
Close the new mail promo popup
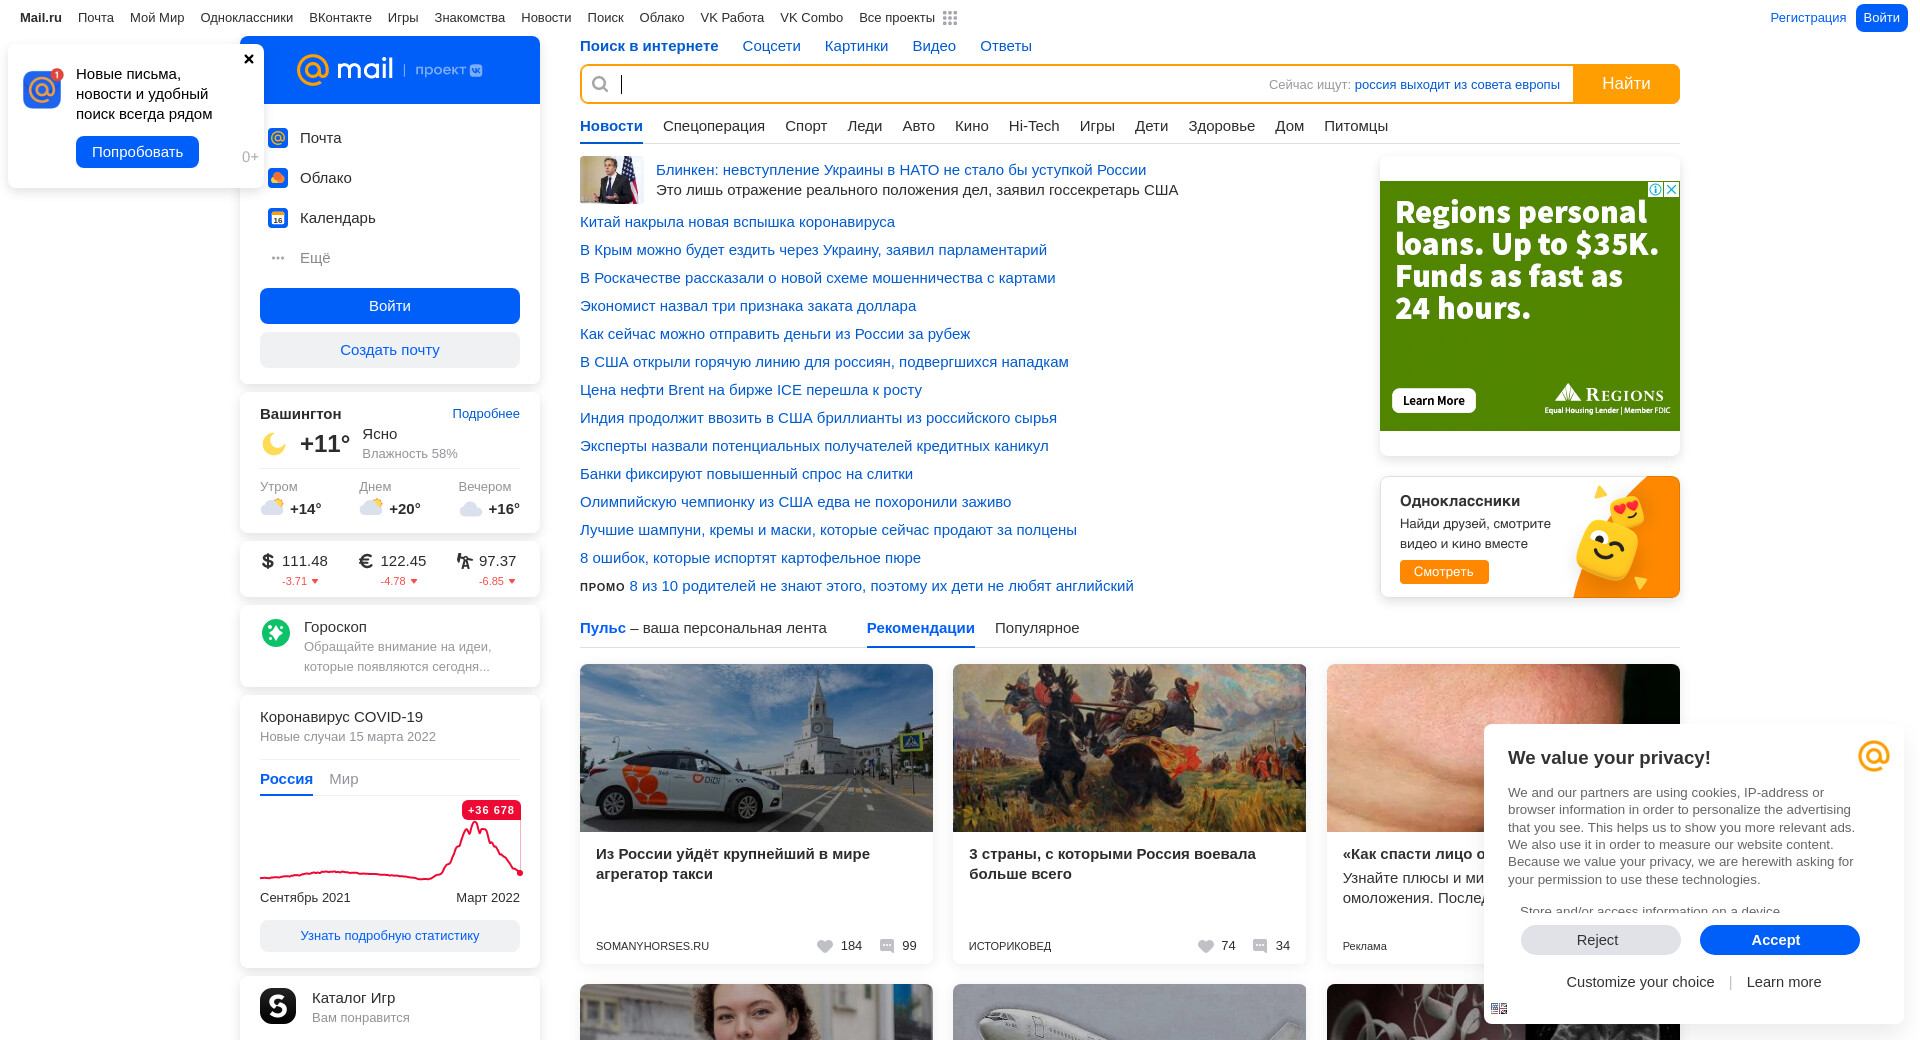click(249, 59)
